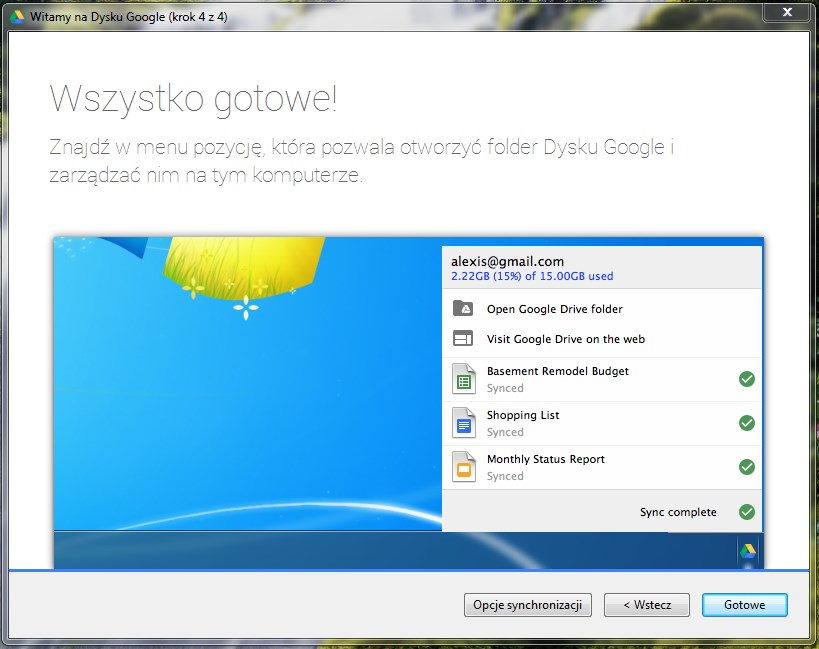Screen dimensions: 819x649
Task: Click the '2.22GB (15%) of 15.00GB used' text
Action: pos(532,276)
